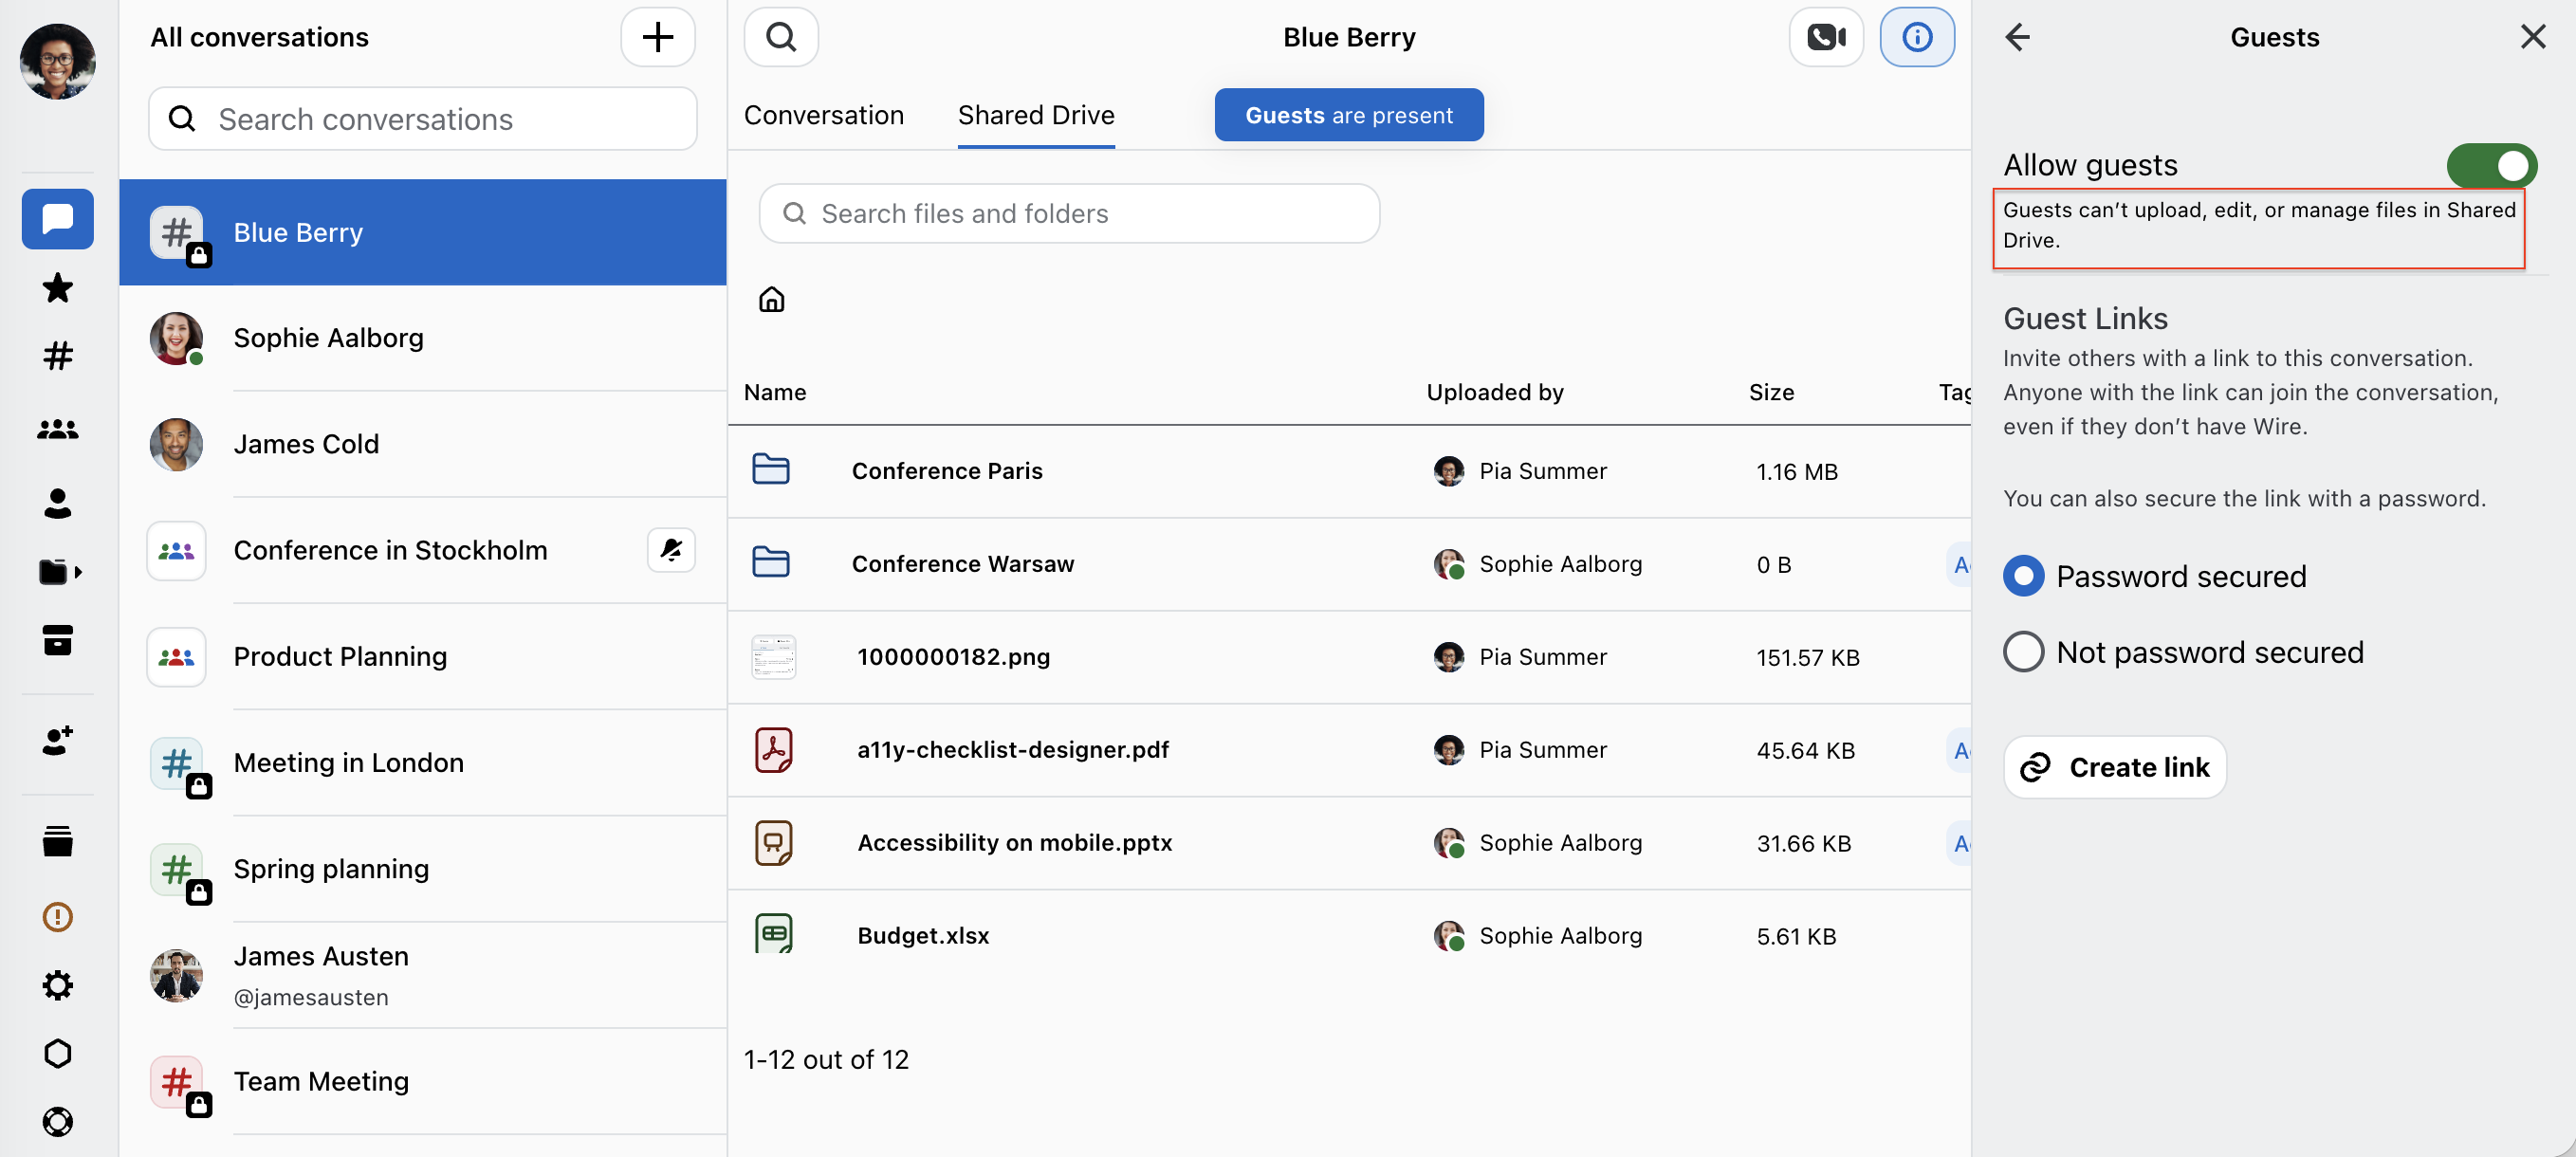The height and width of the screenshot is (1157, 2576).
Task: Select Password secured radio option
Action: [x=2154, y=576]
